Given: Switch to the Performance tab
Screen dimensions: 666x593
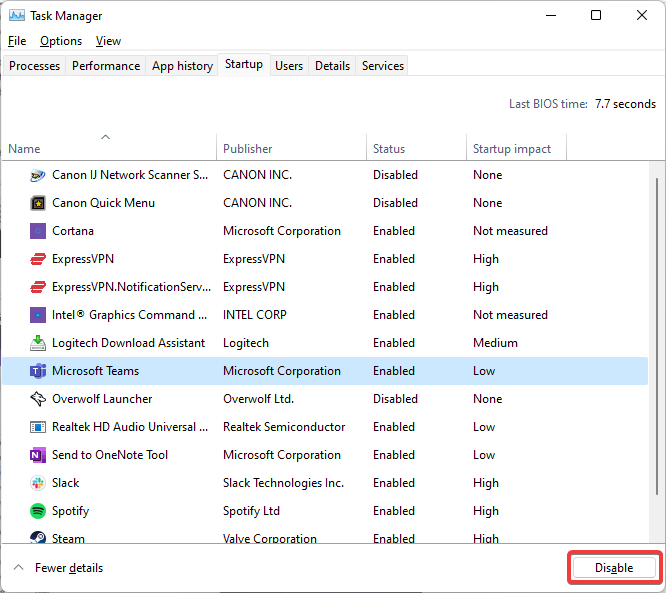Looking at the screenshot, I should pos(106,66).
